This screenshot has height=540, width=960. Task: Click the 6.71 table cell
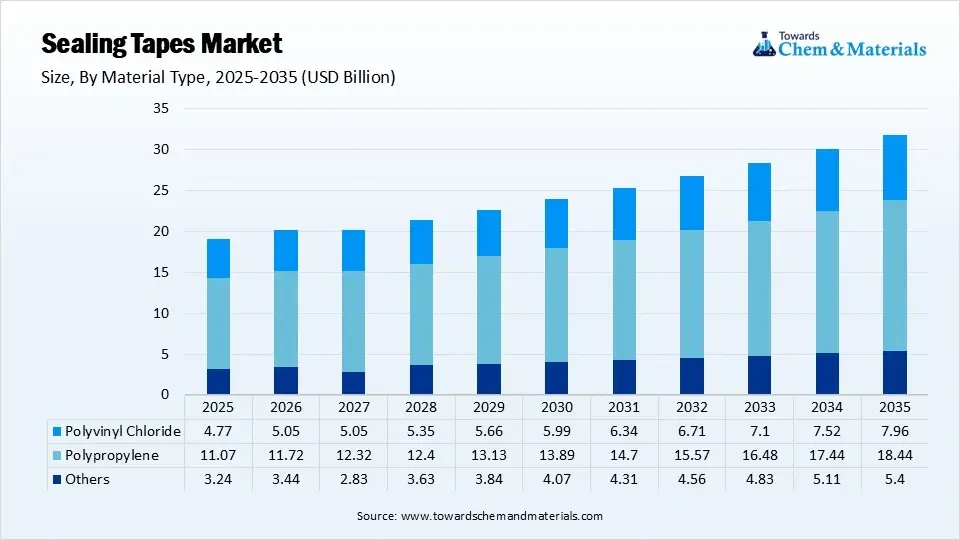692,432
